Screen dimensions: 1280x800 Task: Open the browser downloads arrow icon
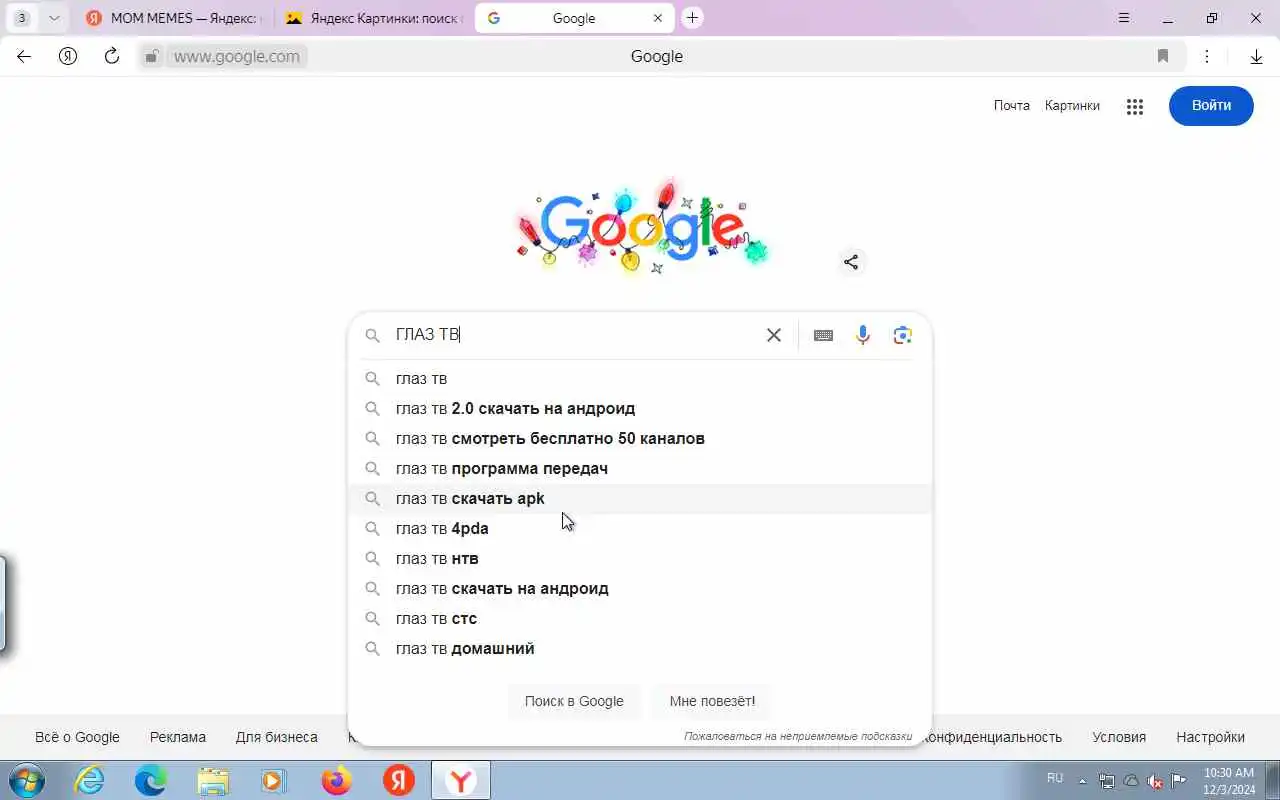[1256, 56]
